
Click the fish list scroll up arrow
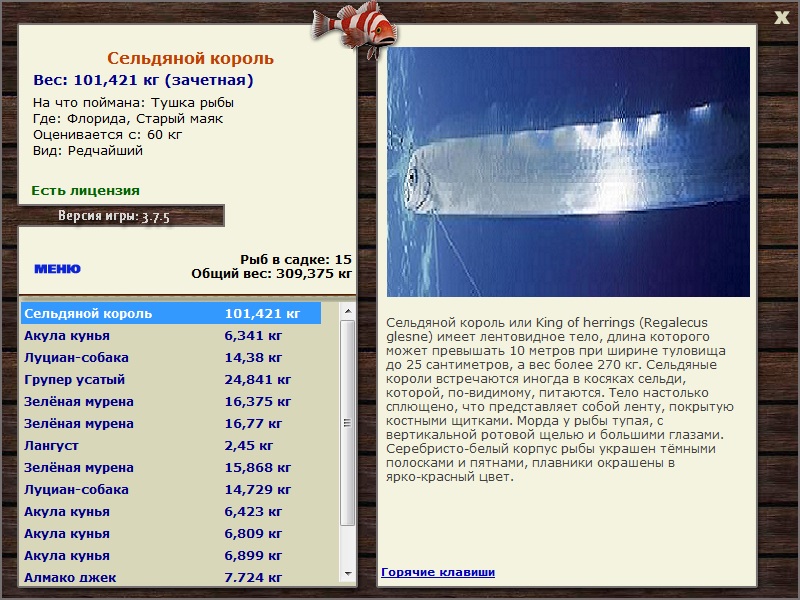(347, 311)
